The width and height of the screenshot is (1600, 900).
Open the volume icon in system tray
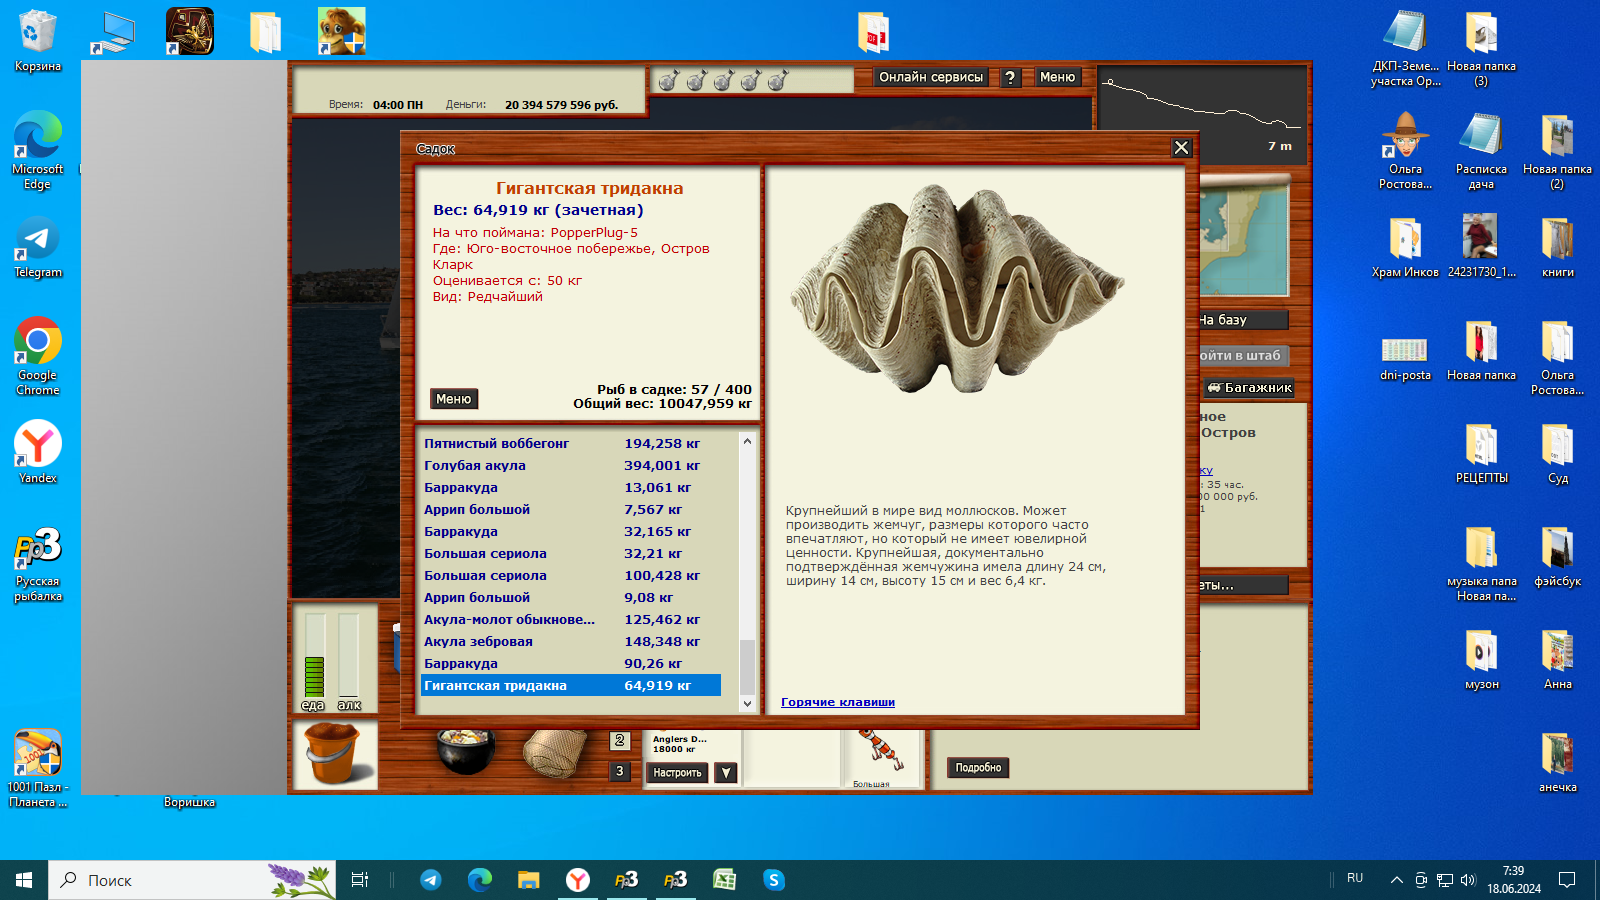coord(1468,880)
